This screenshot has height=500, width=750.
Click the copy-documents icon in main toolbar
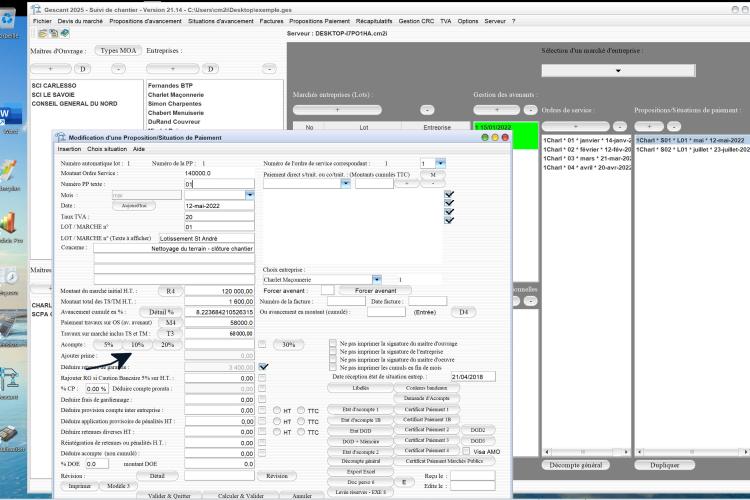tap(54, 33)
